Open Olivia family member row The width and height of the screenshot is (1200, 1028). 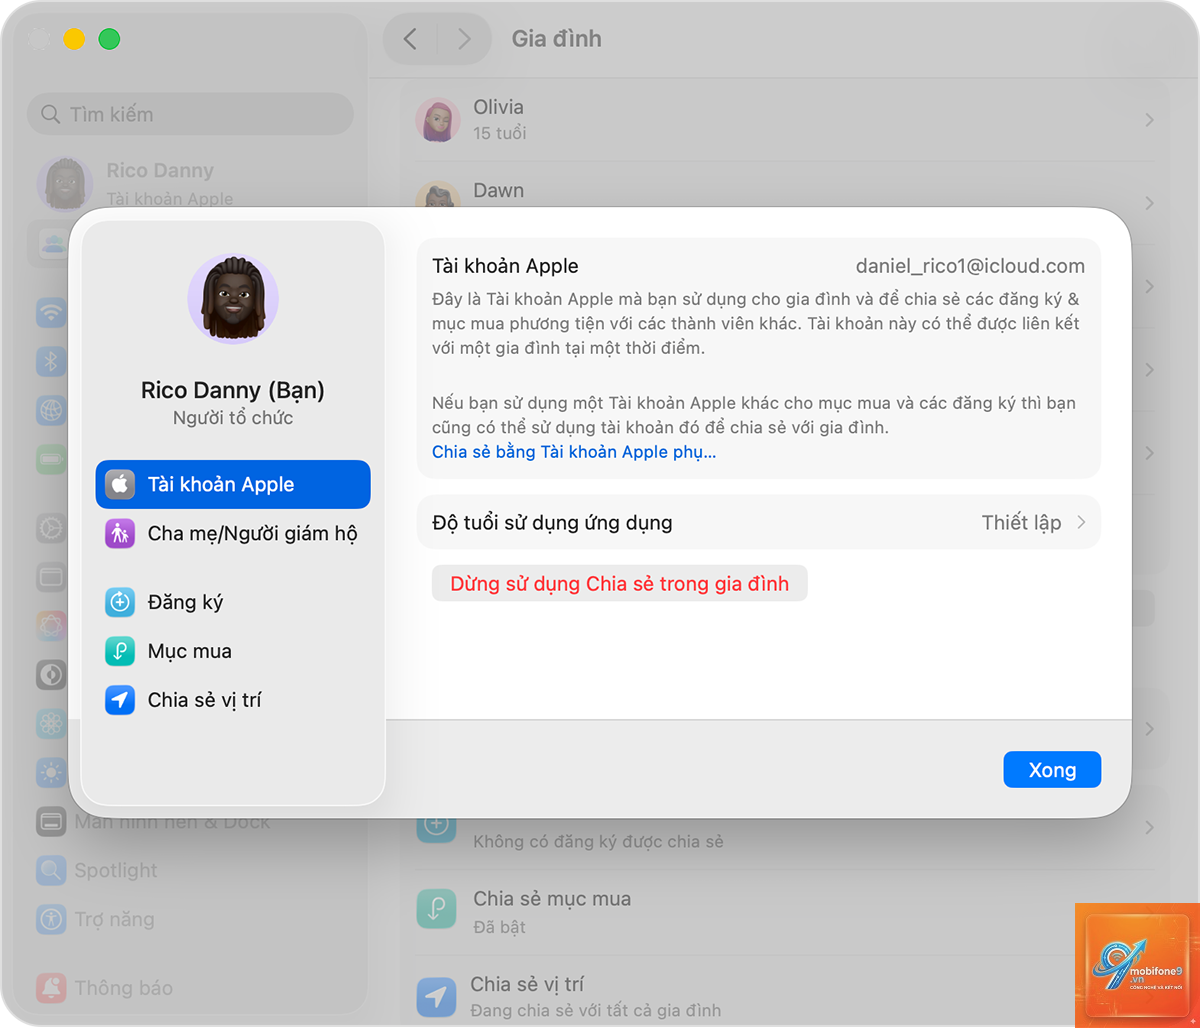tap(784, 119)
